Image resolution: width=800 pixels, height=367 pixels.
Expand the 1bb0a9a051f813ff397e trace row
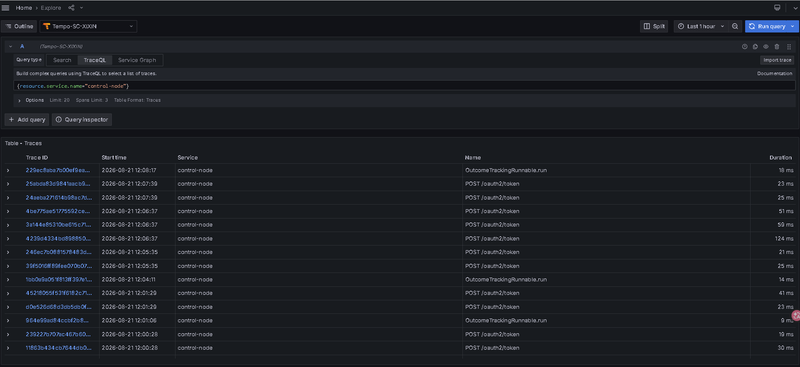pyautogui.click(x=8, y=280)
